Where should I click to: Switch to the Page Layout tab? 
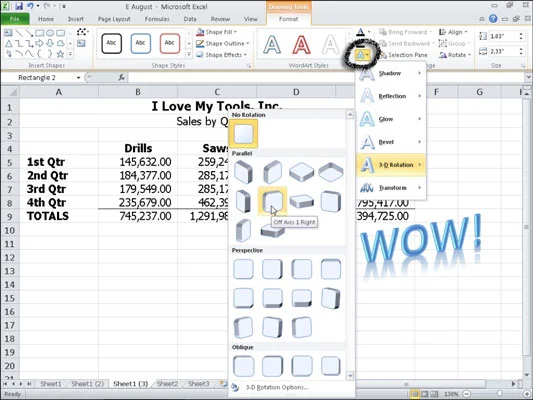pyautogui.click(x=114, y=19)
